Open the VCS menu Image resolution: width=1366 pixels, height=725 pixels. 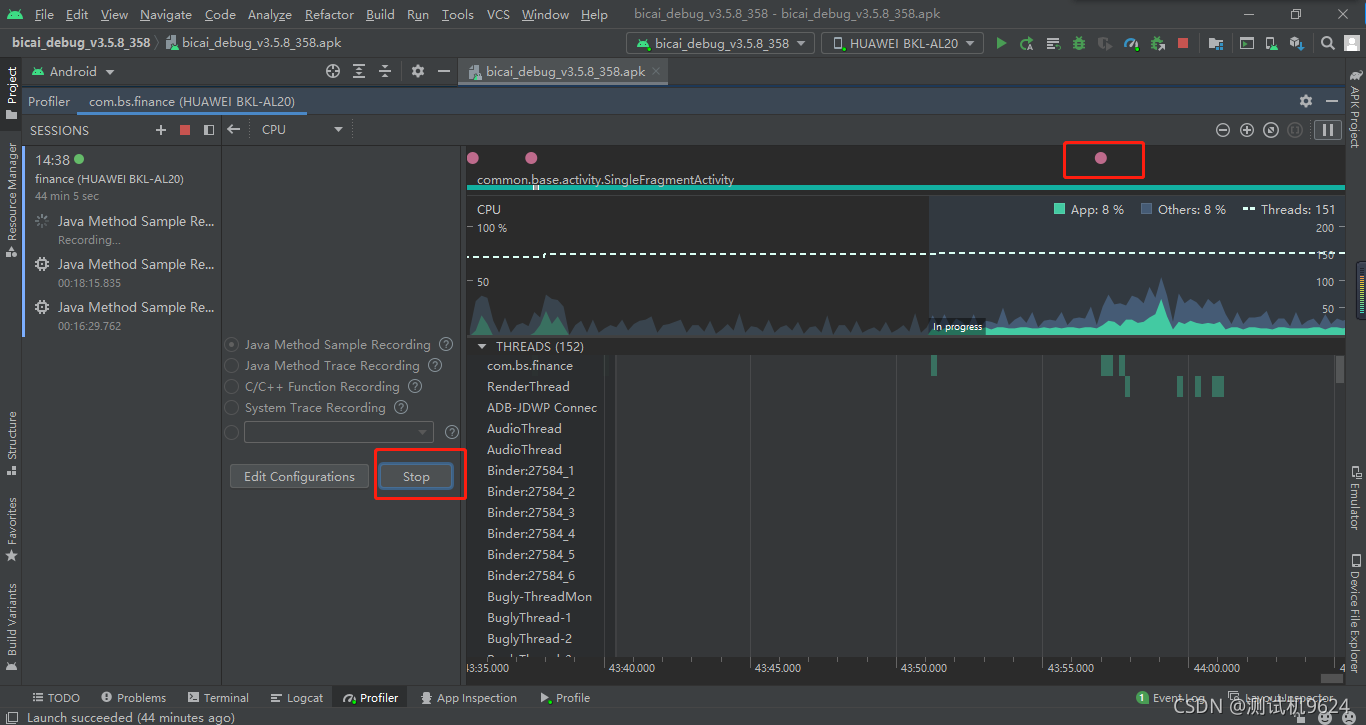point(498,14)
